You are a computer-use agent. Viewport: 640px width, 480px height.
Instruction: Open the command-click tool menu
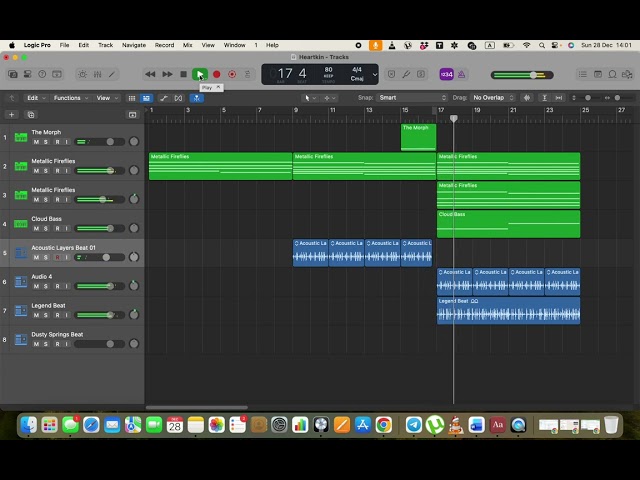(x=330, y=98)
